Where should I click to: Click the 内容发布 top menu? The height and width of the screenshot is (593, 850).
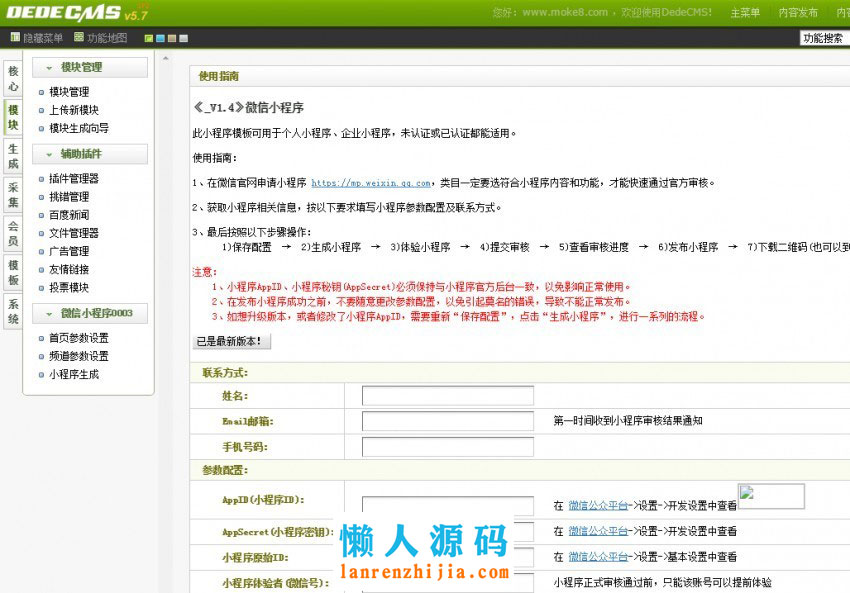click(798, 12)
